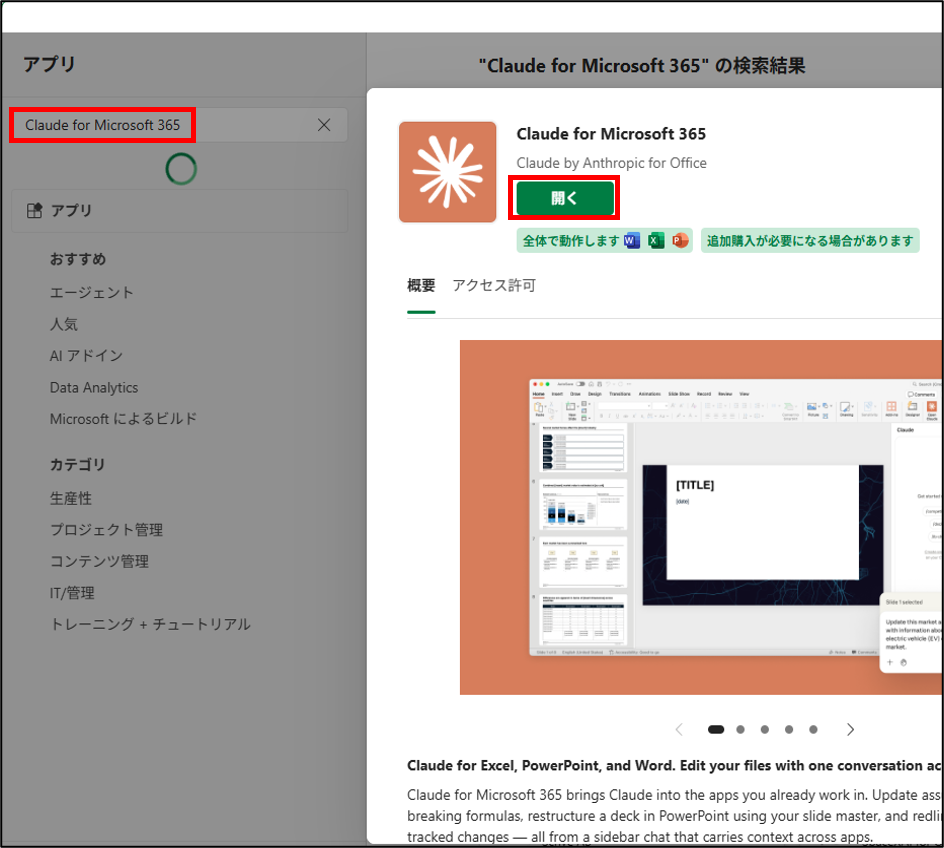The height and width of the screenshot is (848, 944).
Task: Select the PowerPoint icon in the compatibility badge
Action: pos(680,241)
